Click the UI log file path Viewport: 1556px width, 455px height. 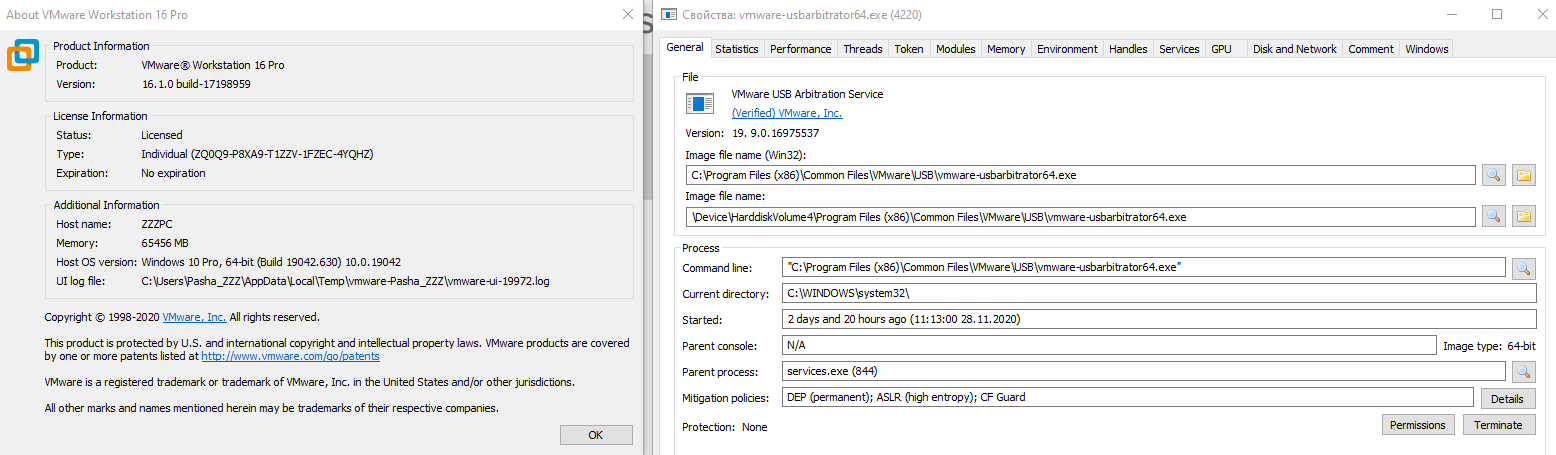(x=345, y=281)
